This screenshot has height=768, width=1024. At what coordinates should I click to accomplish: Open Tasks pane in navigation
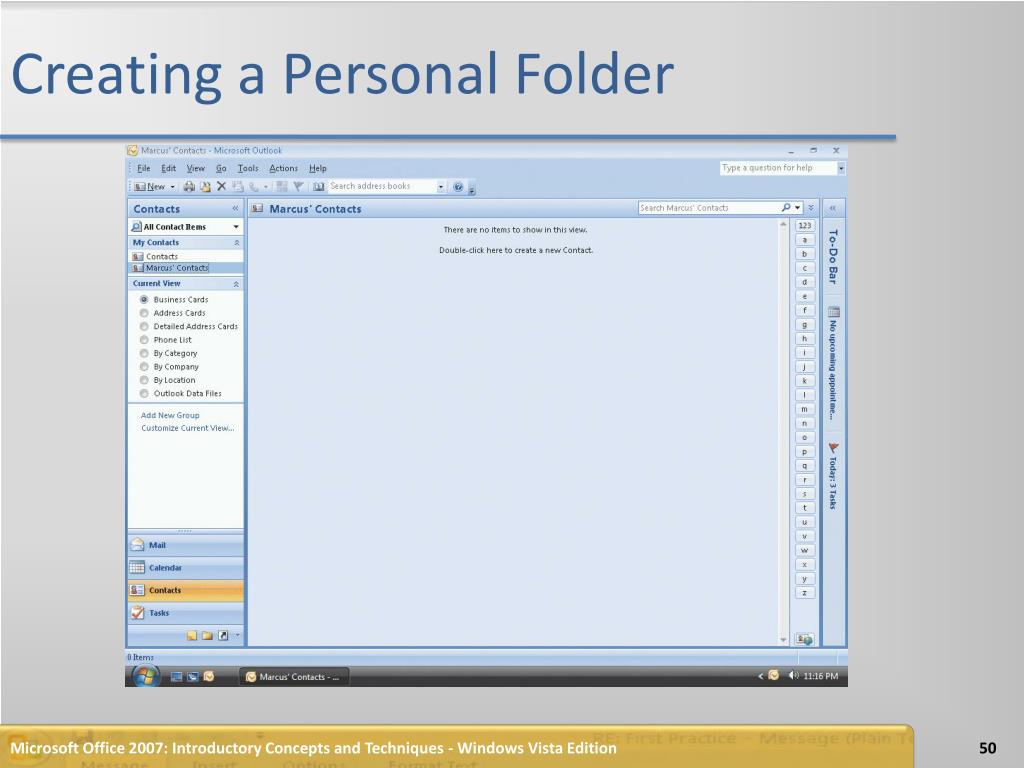185,613
